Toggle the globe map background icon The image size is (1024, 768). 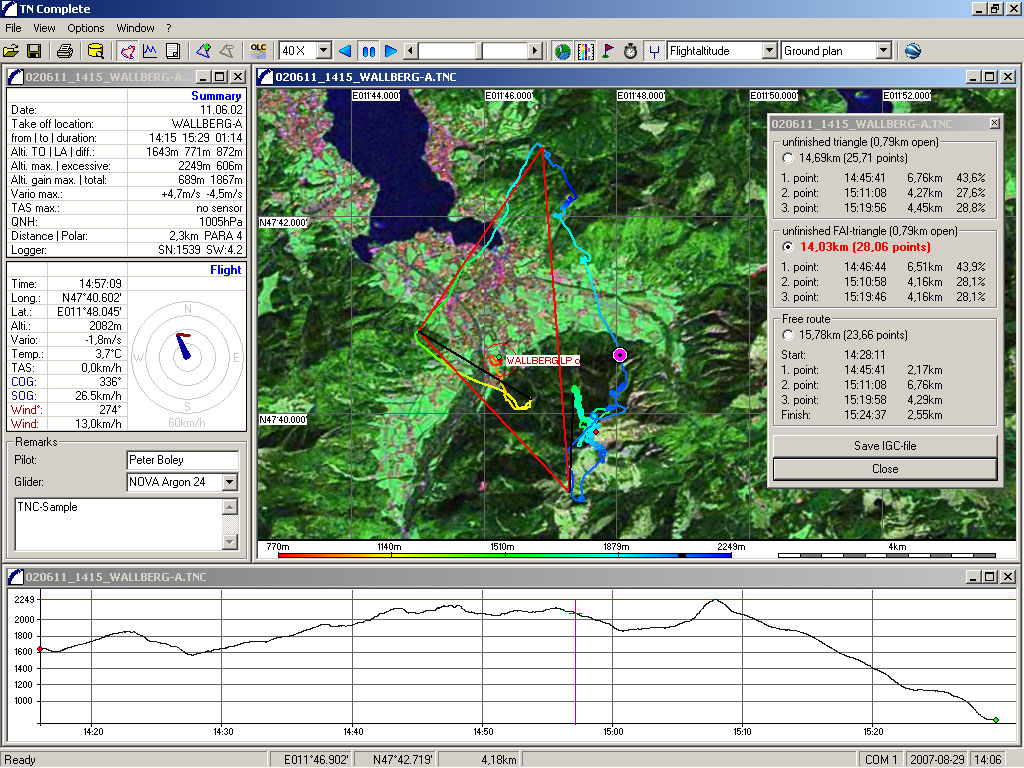click(562, 51)
